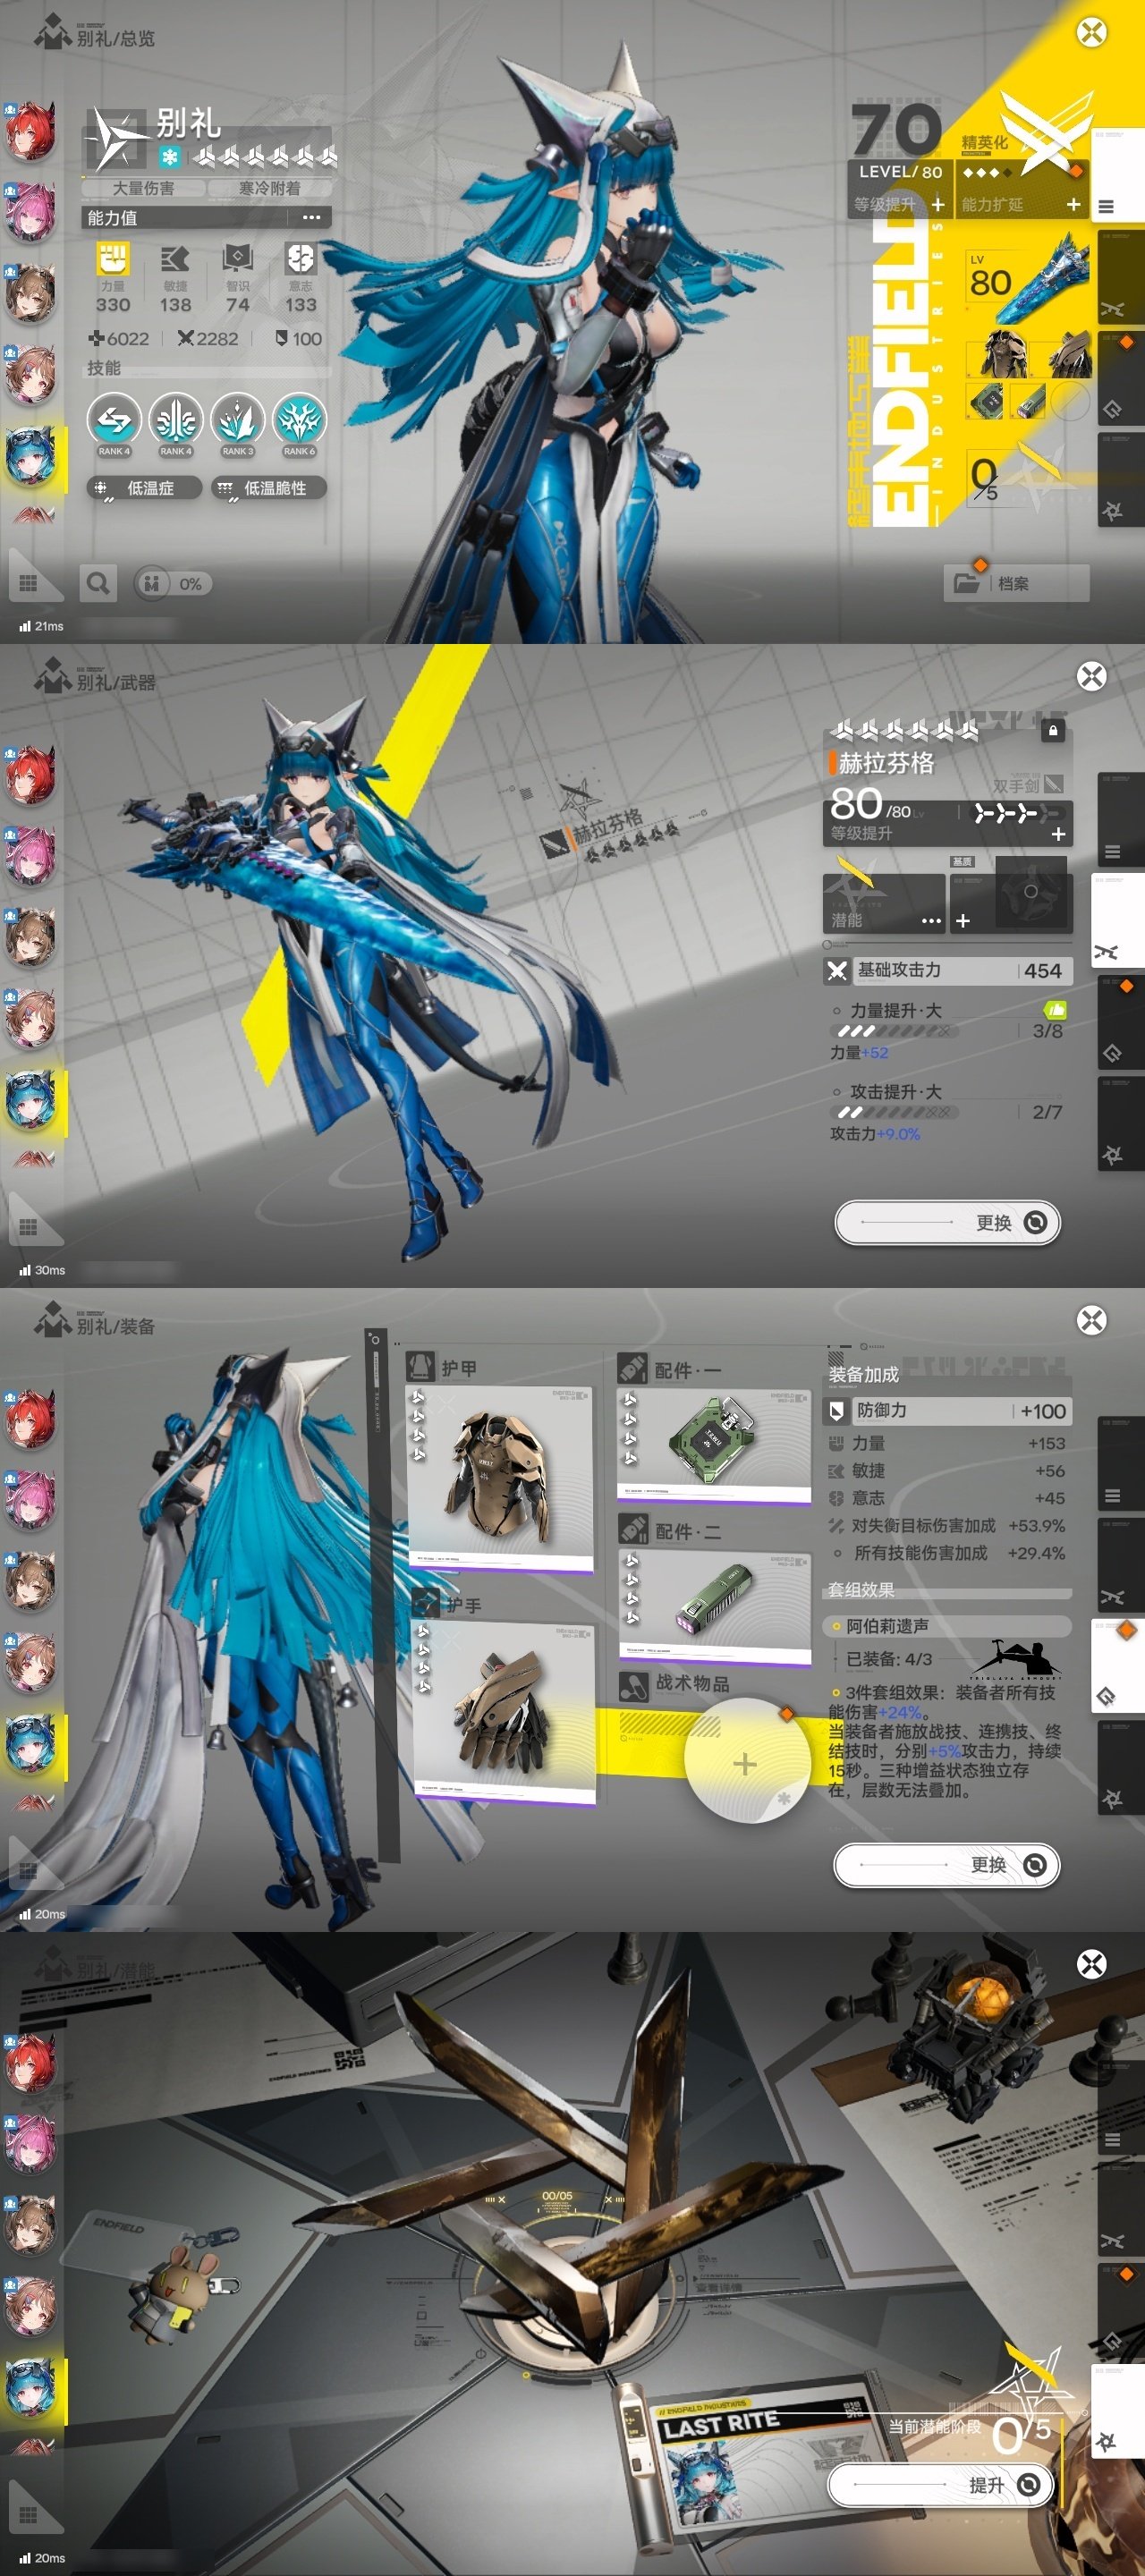Click the magnifier icon beside 0%
The width and height of the screenshot is (1145, 2576).
click(98, 583)
